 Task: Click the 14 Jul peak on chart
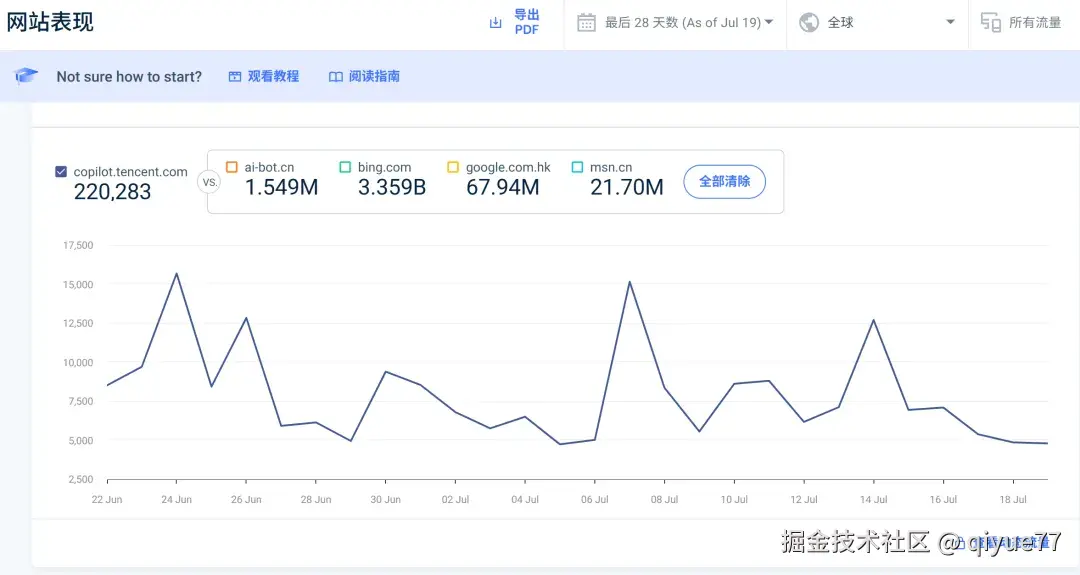tap(873, 320)
